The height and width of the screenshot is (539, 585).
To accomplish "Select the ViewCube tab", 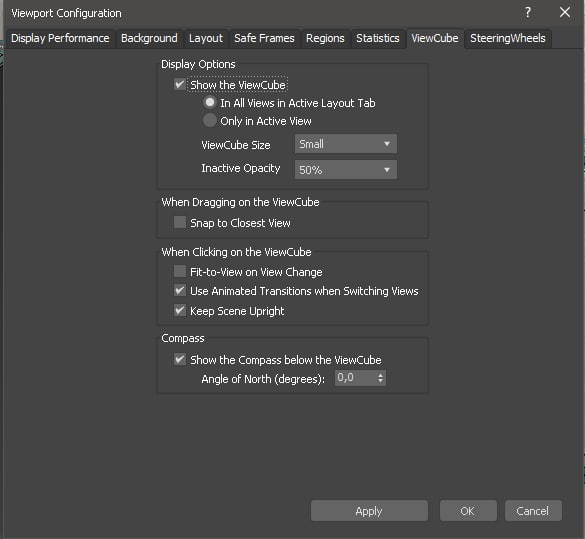I will coord(435,38).
